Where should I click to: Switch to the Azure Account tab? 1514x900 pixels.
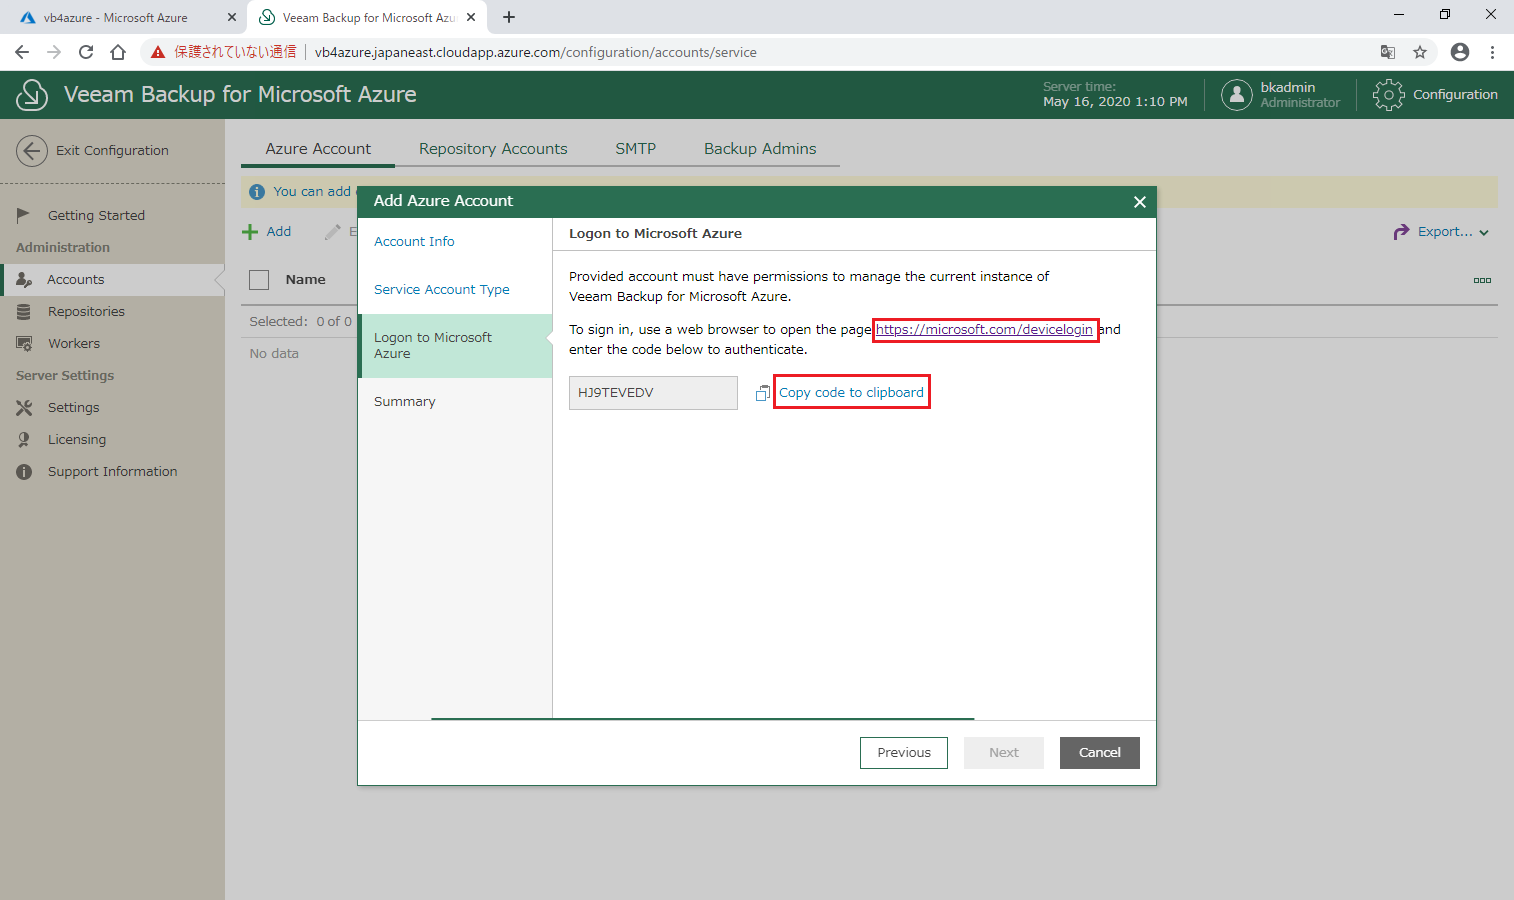point(318,149)
